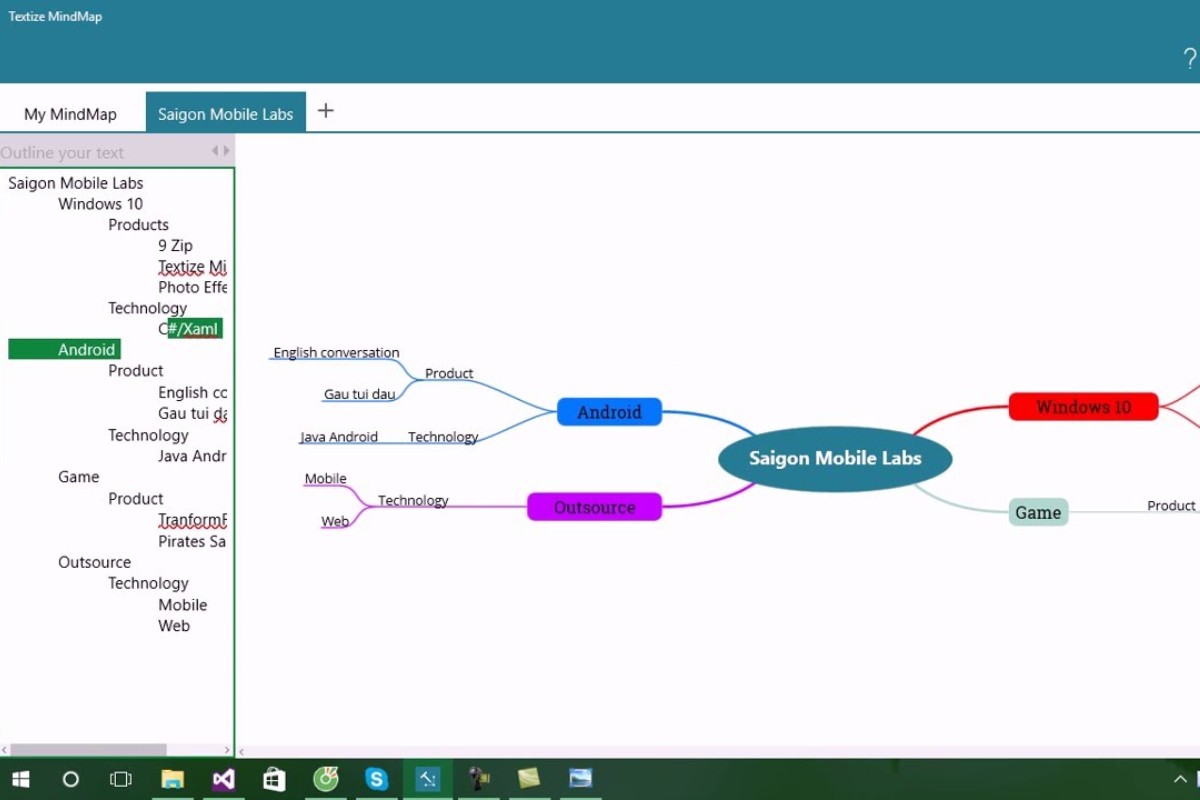Click the Textize Mi line in outline
1200x800 pixels.
click(192, 267)
